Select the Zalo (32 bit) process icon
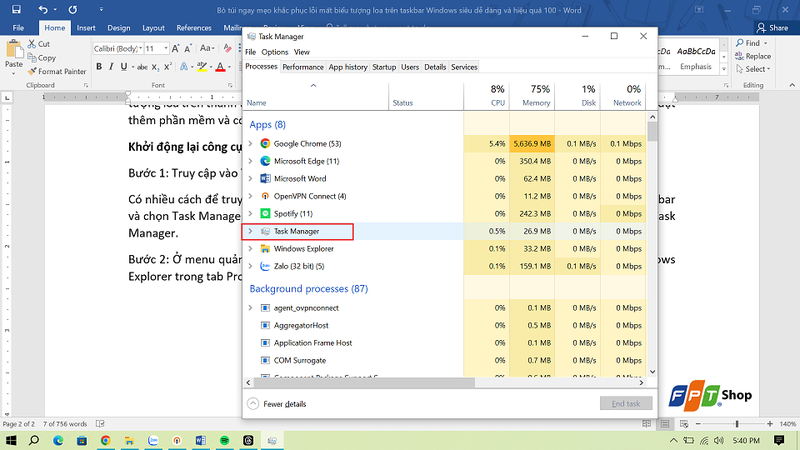This screenshot has height=450, width=800. pos(265,266)
